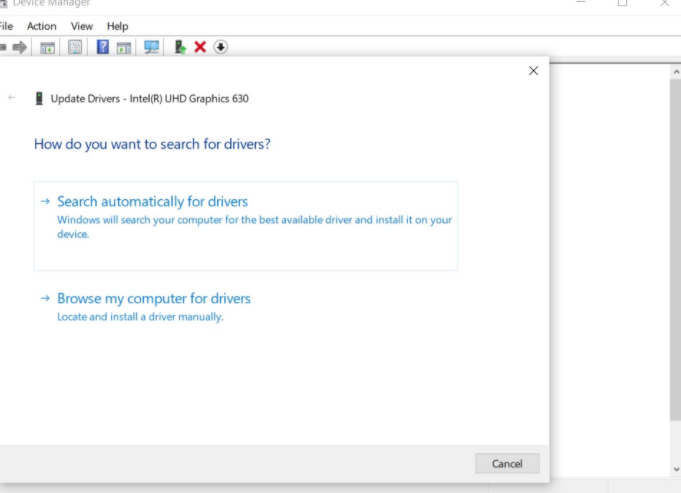Click the device icon beside Update Drivers title
681x493 pixels.
(x=39, y=99)
